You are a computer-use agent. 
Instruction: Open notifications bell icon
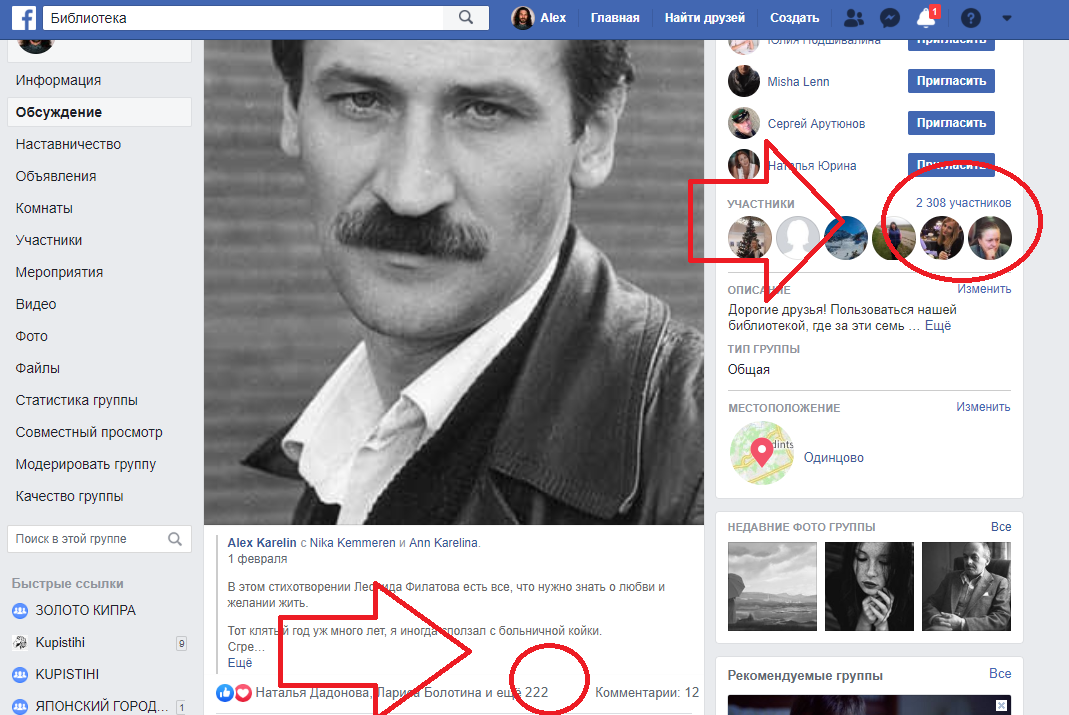coord(926,18)
